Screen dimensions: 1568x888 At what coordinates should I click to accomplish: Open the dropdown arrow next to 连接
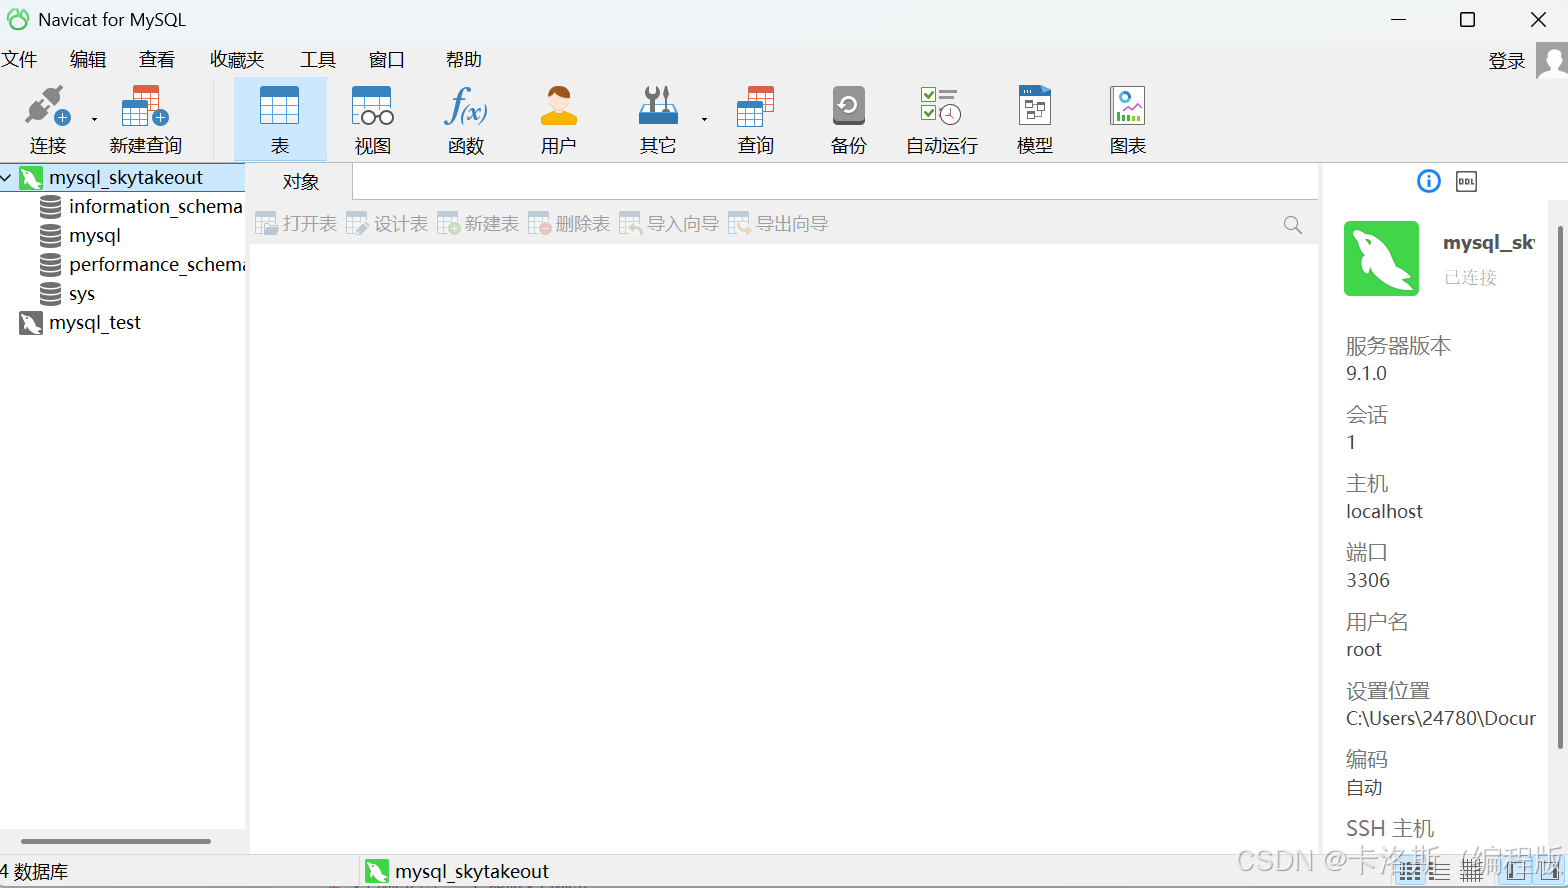(95, 119)
